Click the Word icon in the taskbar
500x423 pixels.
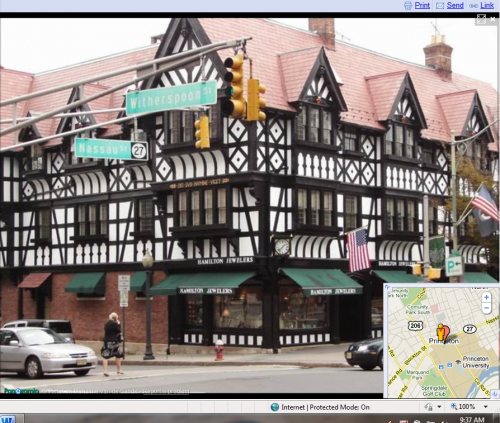coord(8,419)
